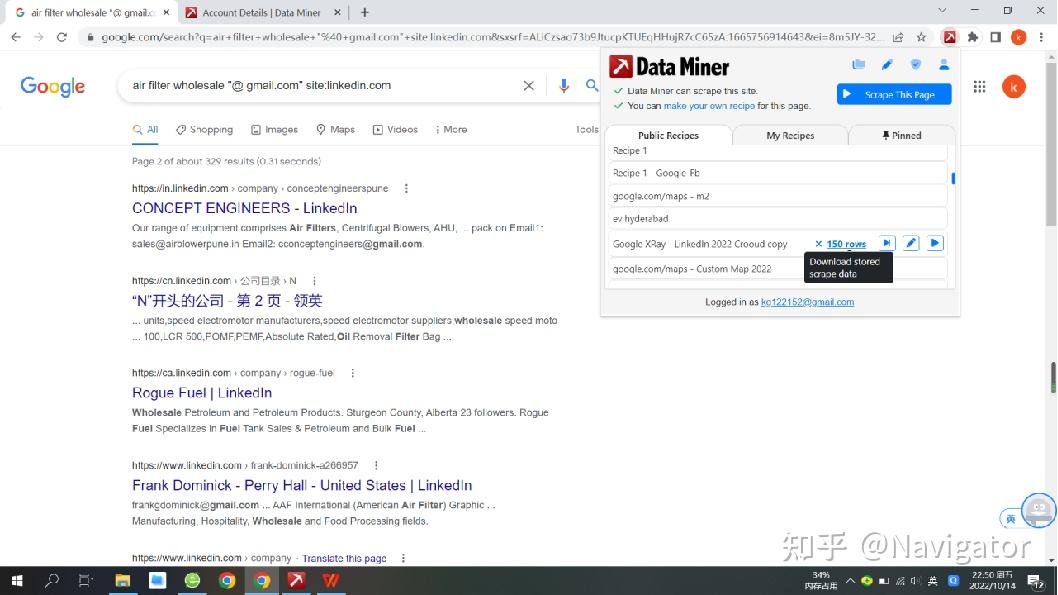Select the google.com/maps – m2 recipe
This screenshot has width=1058, height=595.
point(777,196)
